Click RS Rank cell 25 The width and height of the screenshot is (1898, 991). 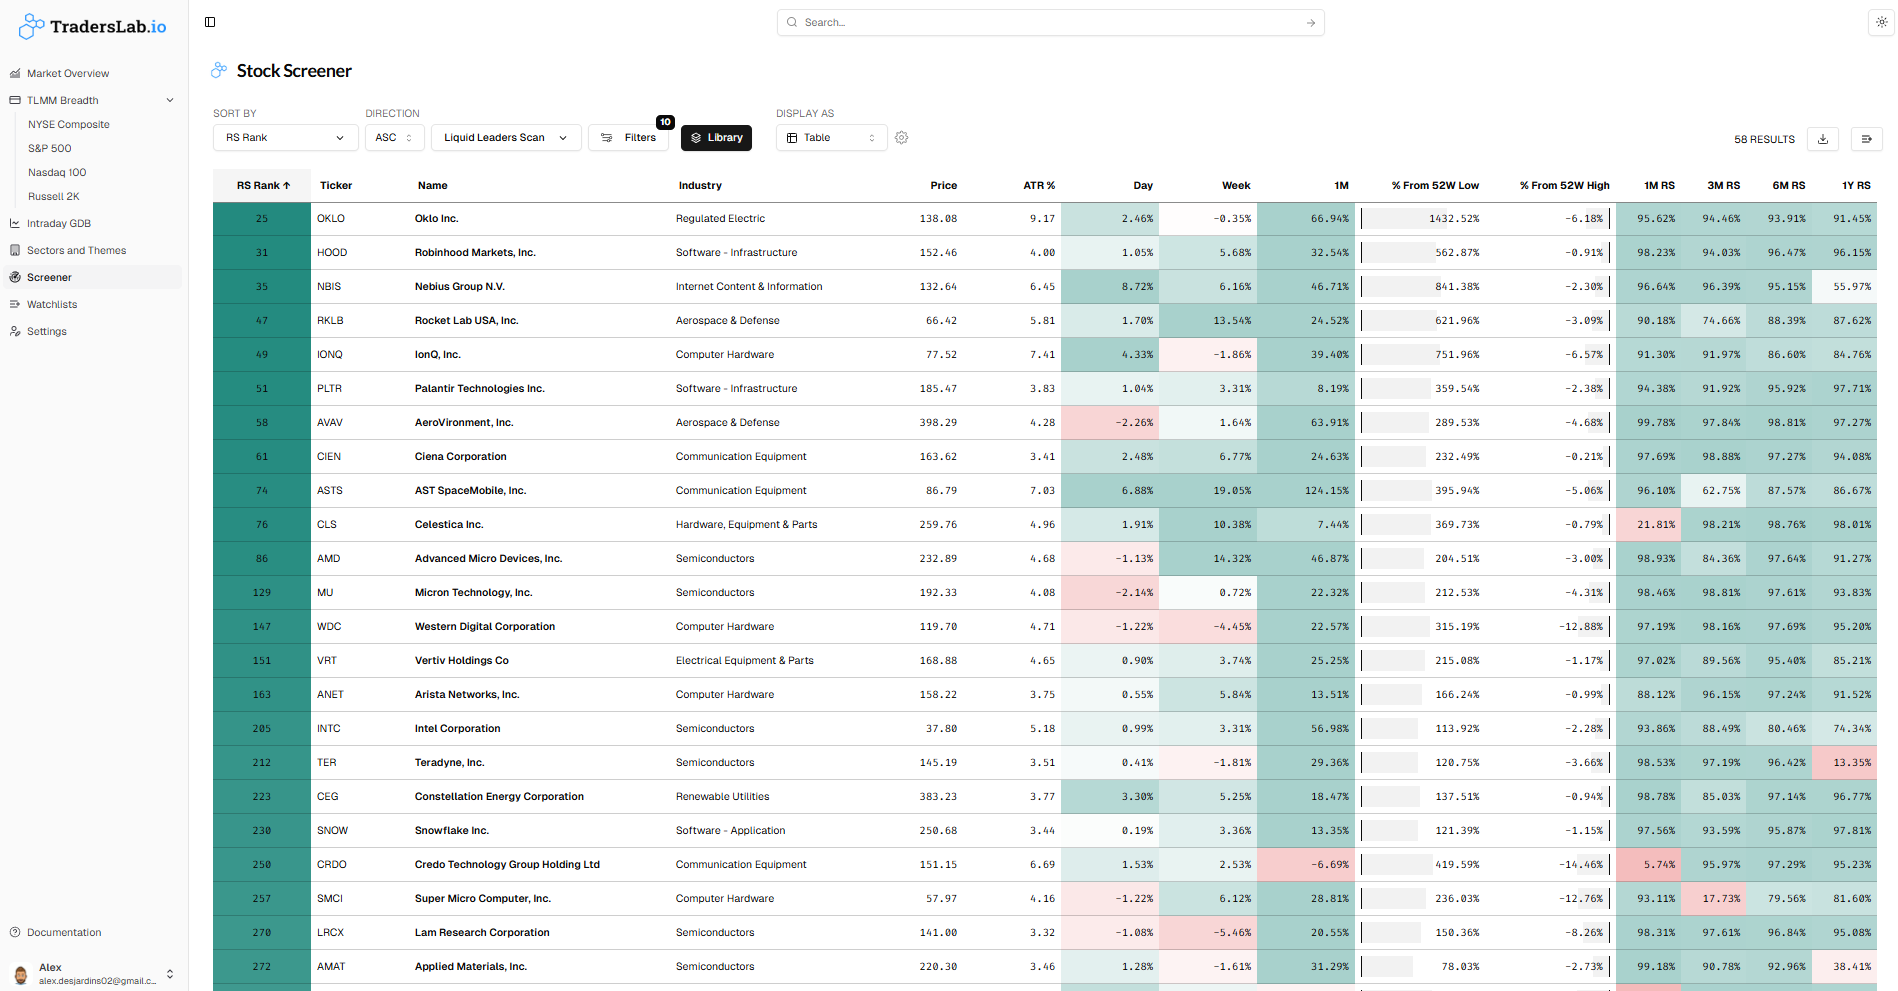pos(262,218)
